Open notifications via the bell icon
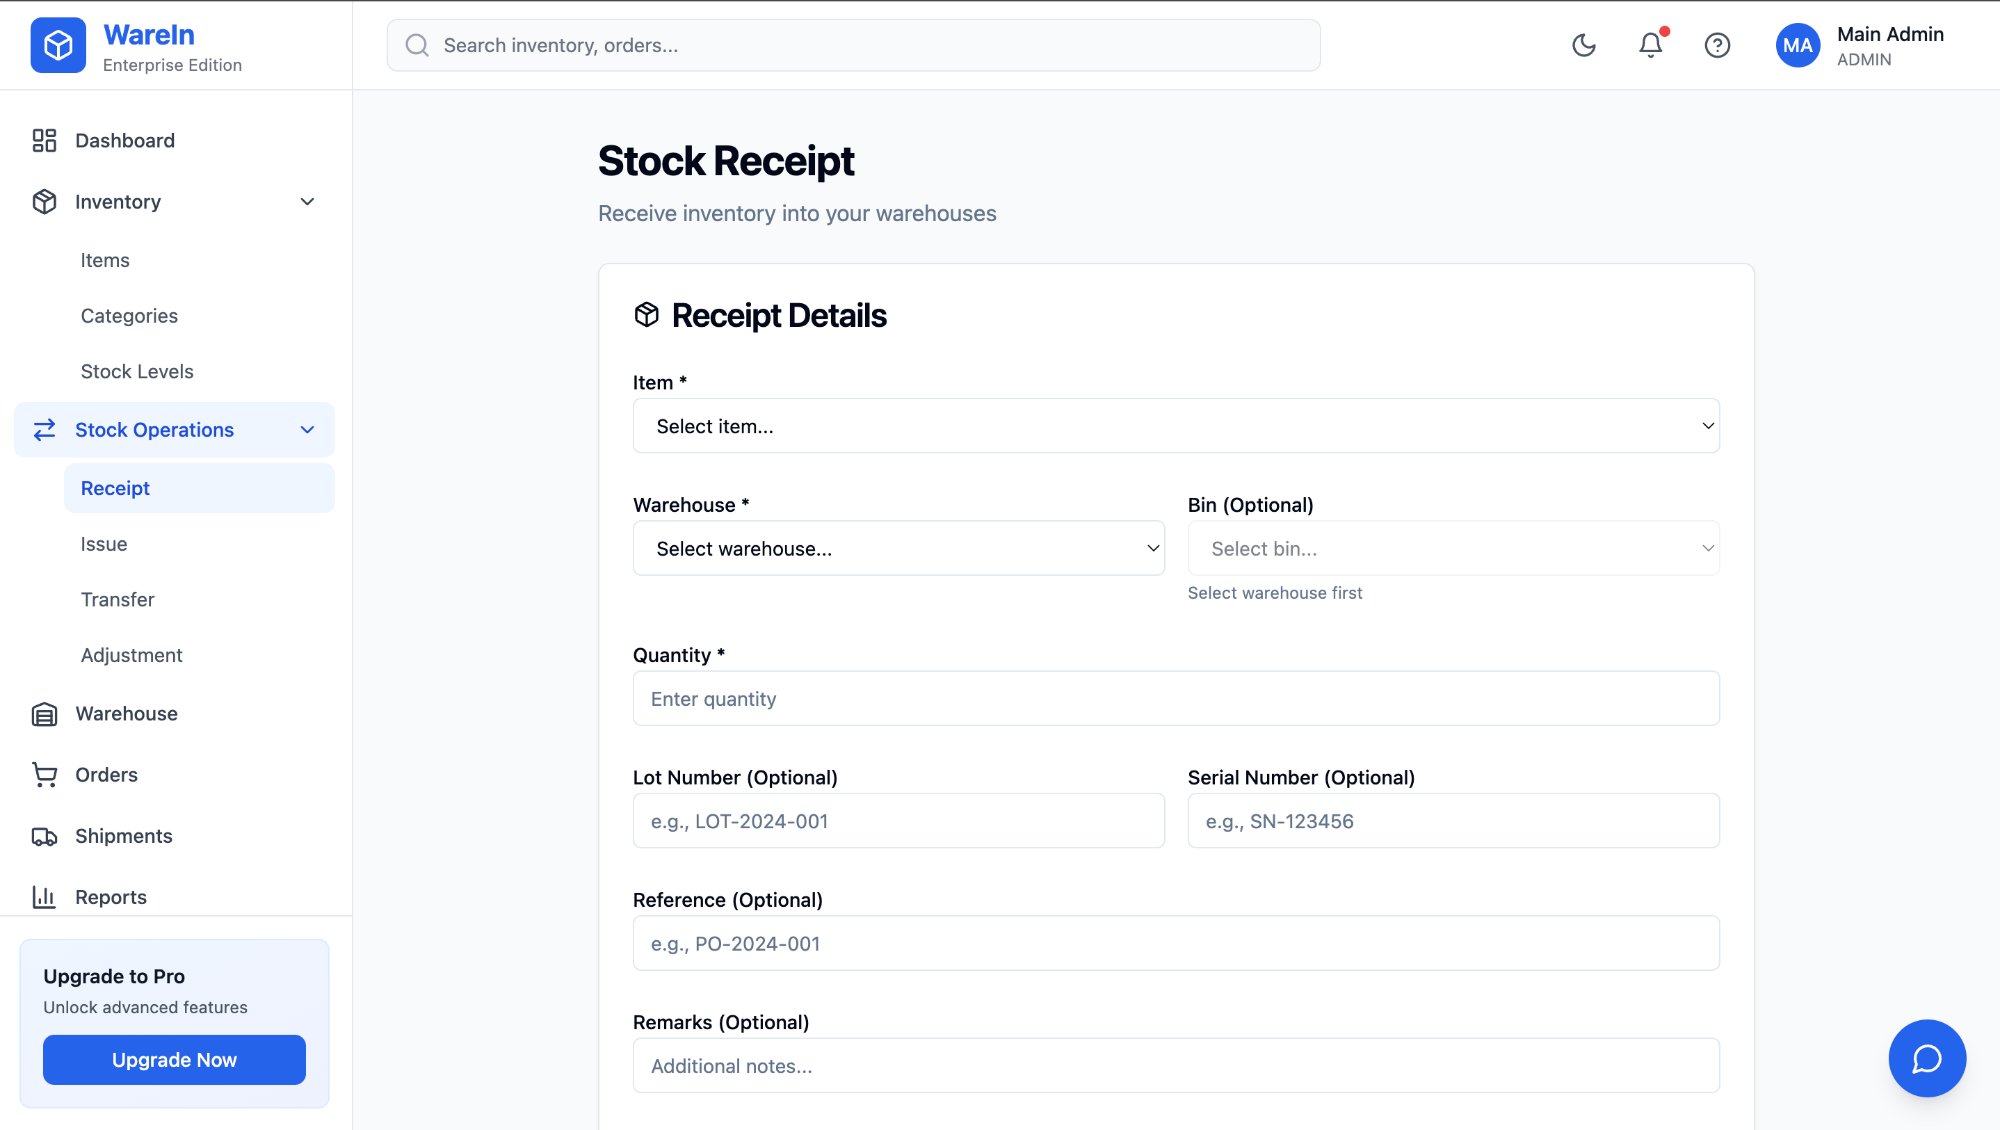The image size is (2000, 1130). tap(1650, 45)
